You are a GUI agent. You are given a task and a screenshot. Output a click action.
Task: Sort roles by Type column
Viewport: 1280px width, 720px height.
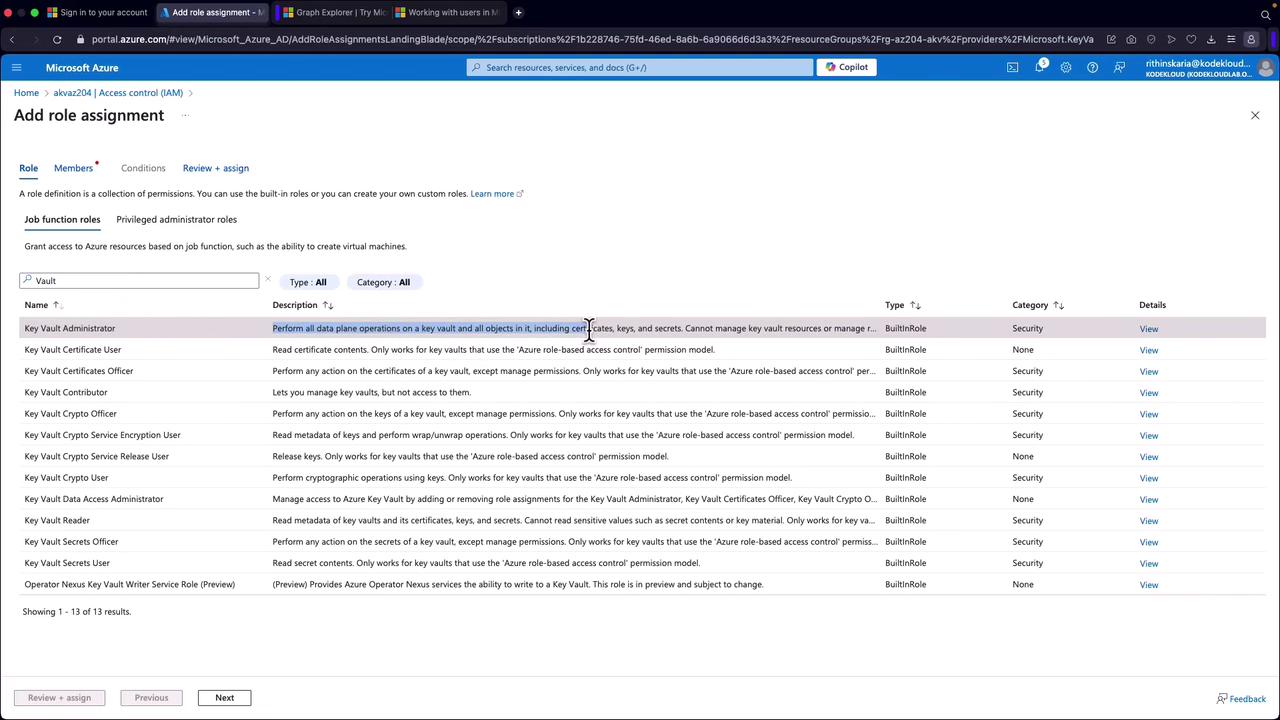(x=903, y=305)
